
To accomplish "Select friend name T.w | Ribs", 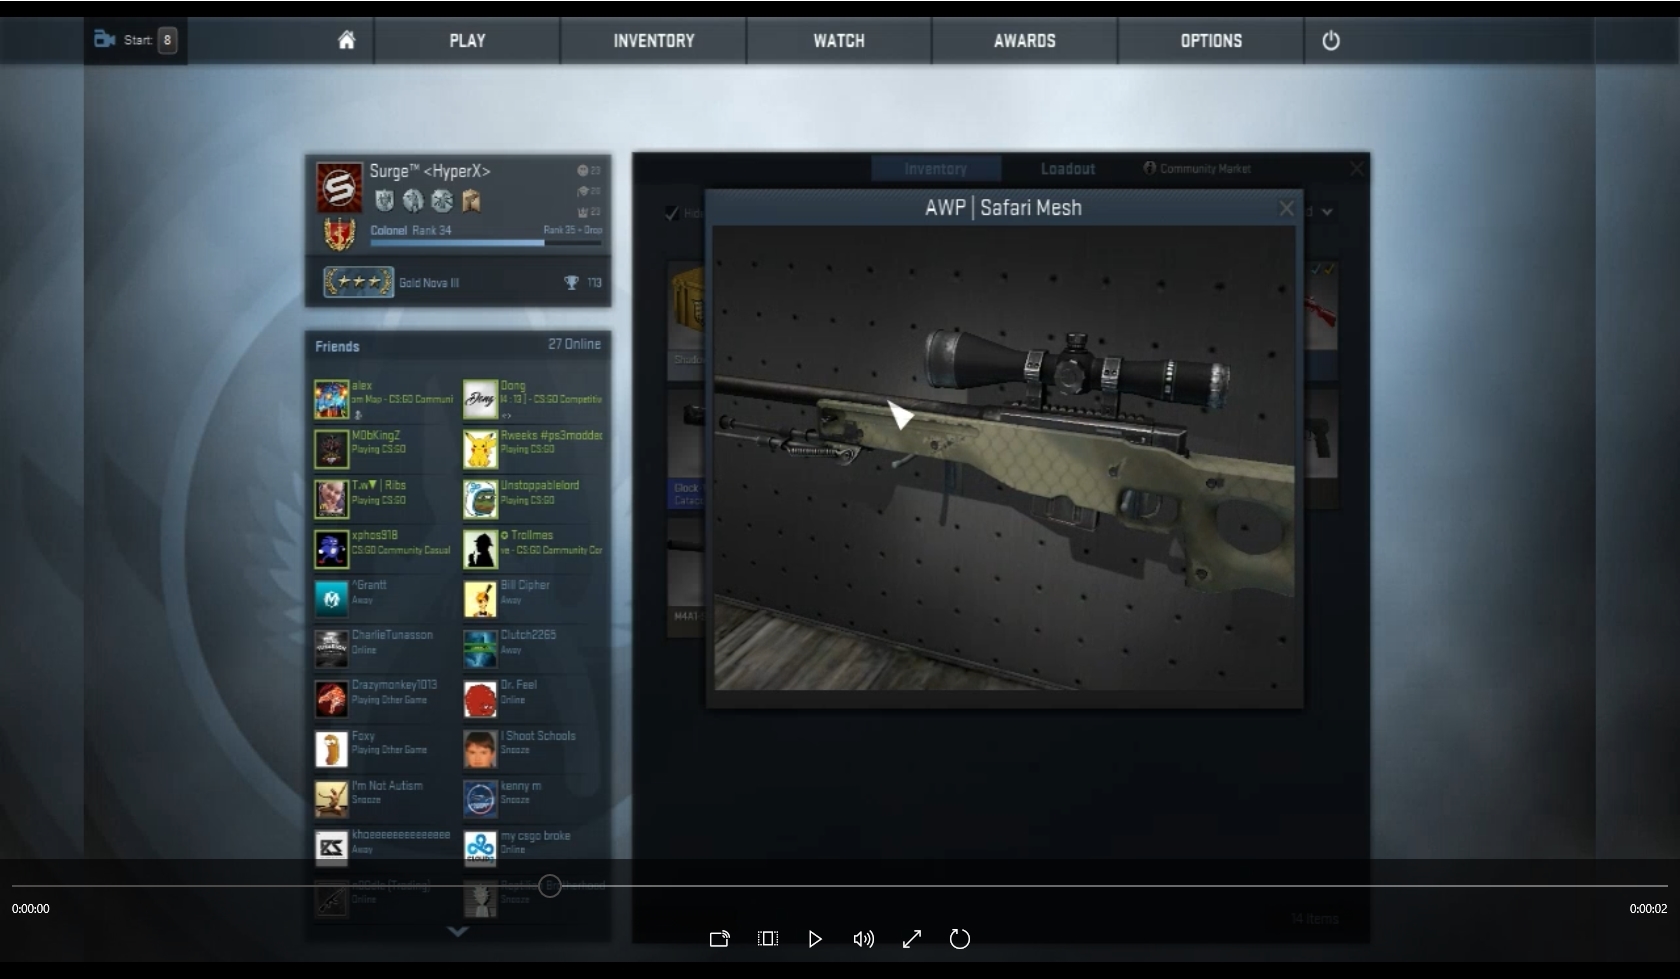I will tap(378, 485).
